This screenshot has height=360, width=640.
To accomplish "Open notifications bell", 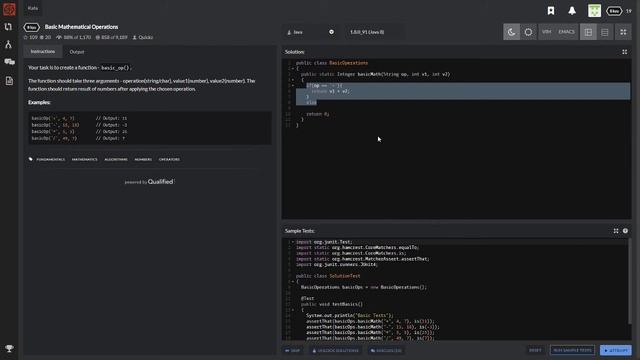I will [x=572, y=11].
